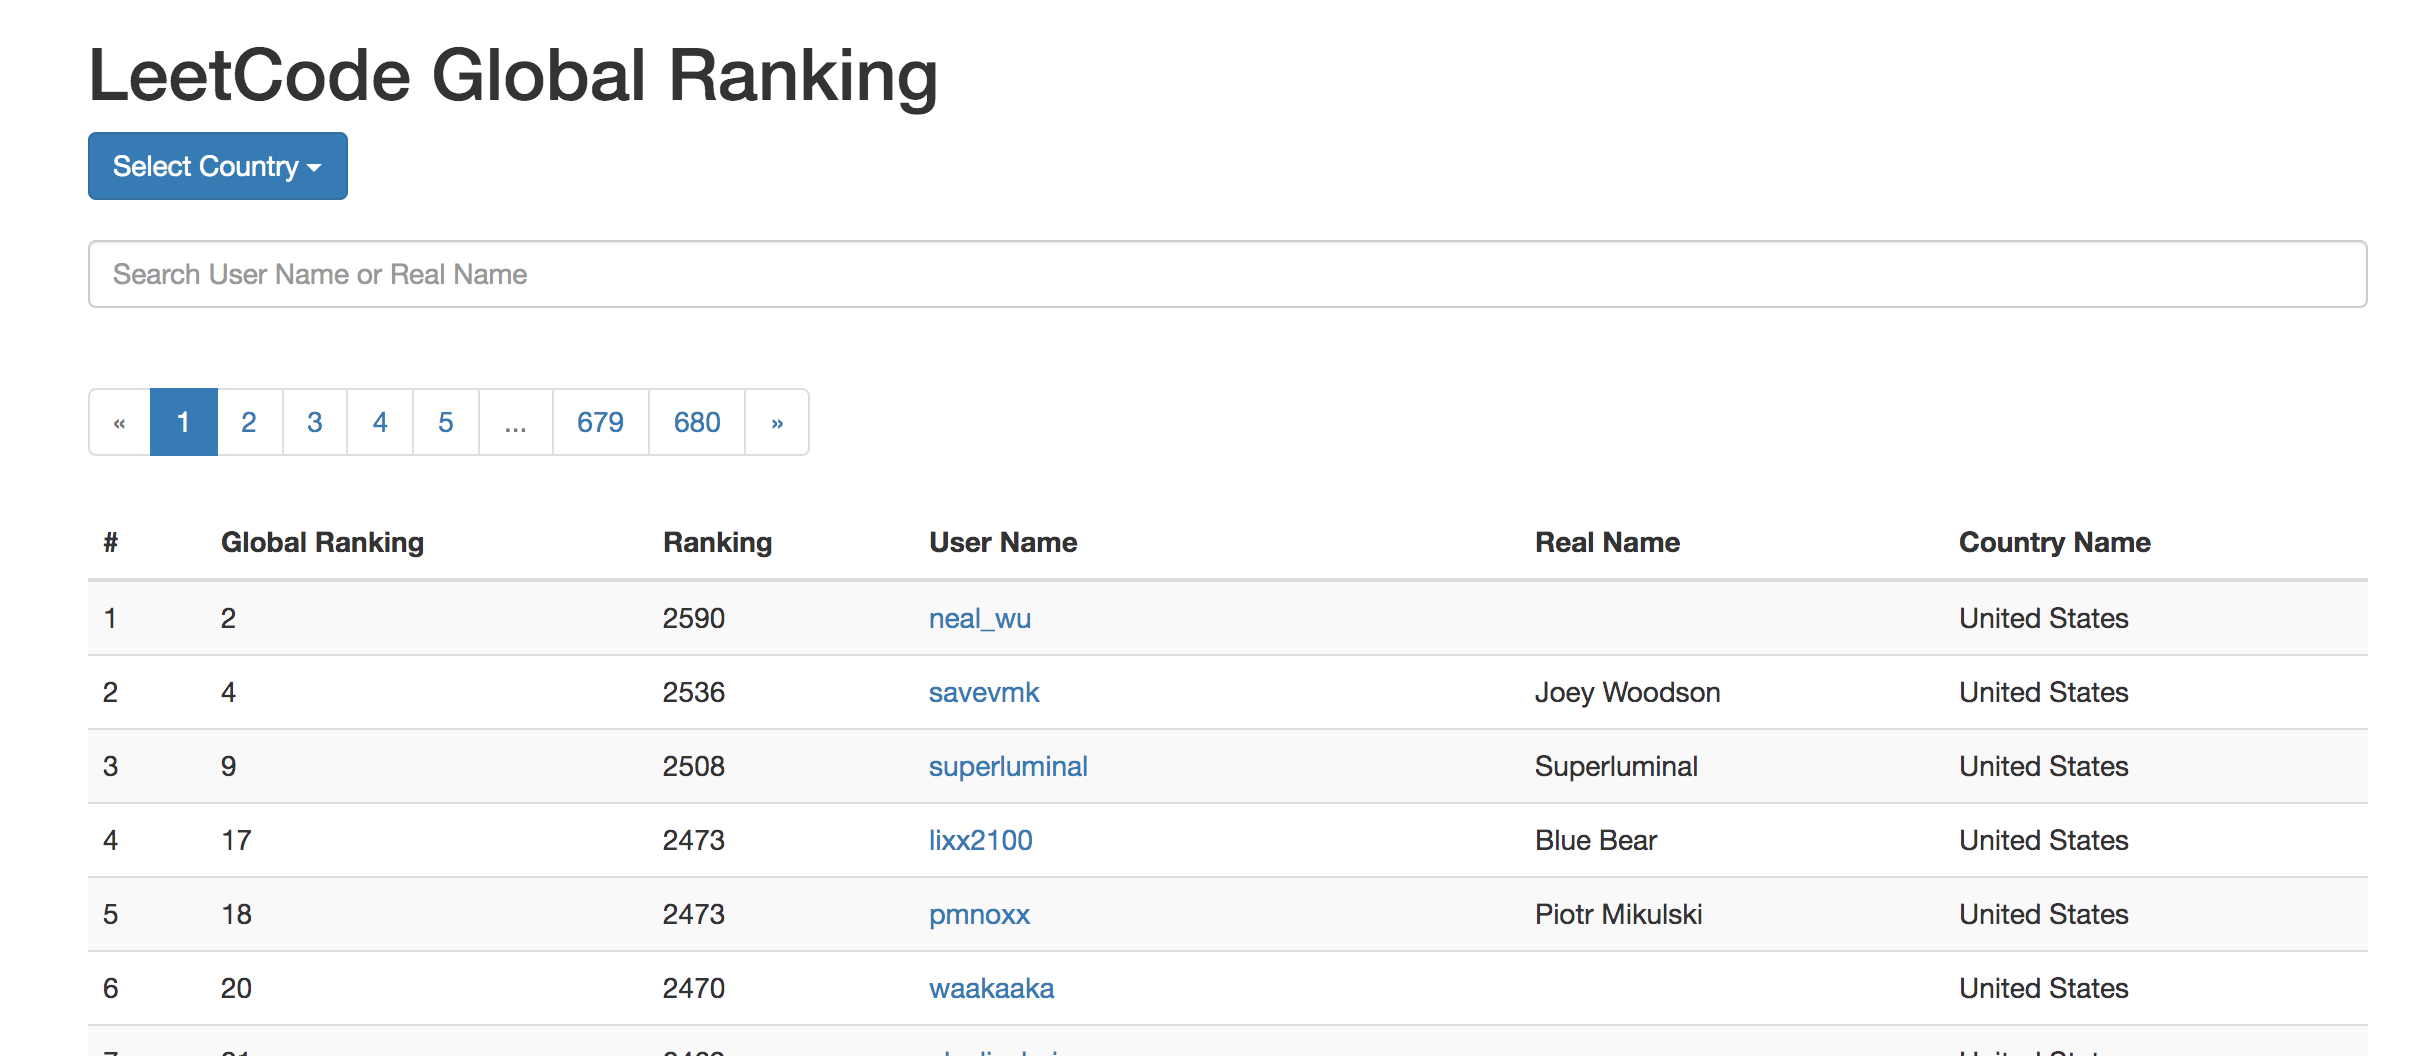Go to page 3 in pagination
Screen dimensions: 2420x1056
point(315,422)
